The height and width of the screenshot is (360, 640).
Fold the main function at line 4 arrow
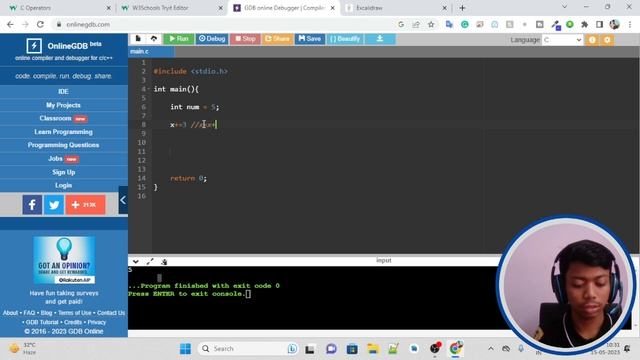point(149,89)
